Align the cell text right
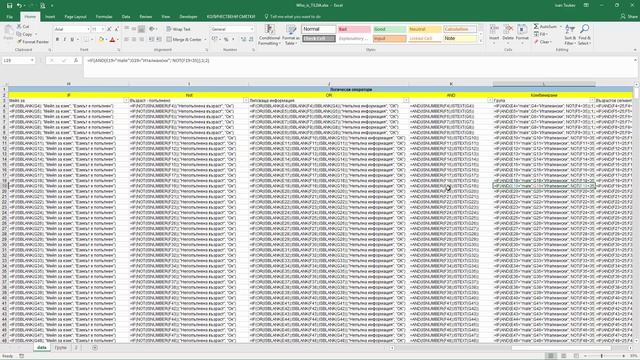 pyautogui.click(x=142, y=40)
